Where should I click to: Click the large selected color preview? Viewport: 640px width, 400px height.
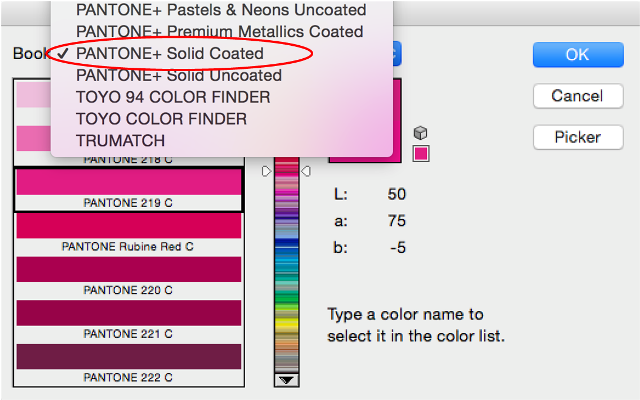pyautogui.click(x=397, y=120)
